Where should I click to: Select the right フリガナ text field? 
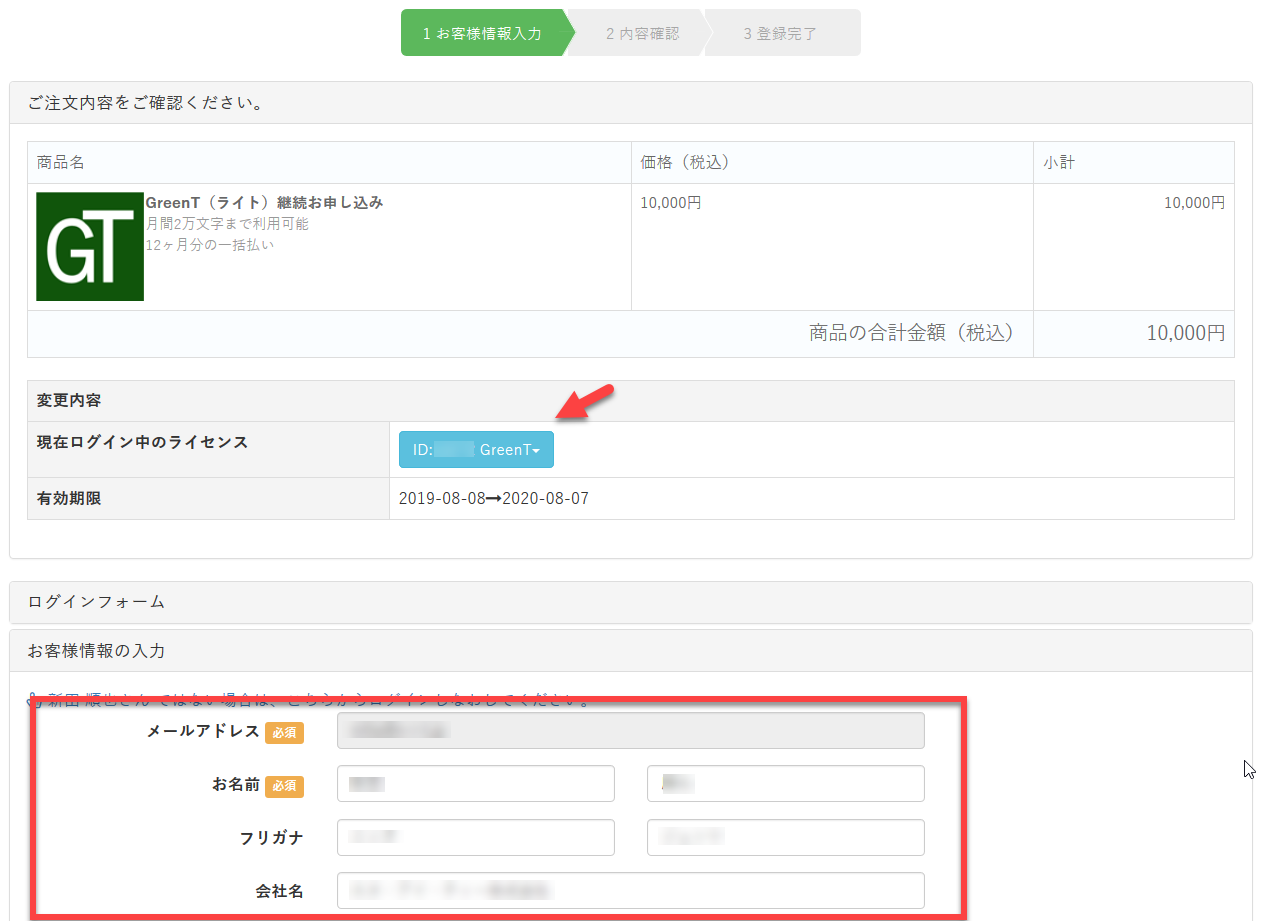click(785, 838)
